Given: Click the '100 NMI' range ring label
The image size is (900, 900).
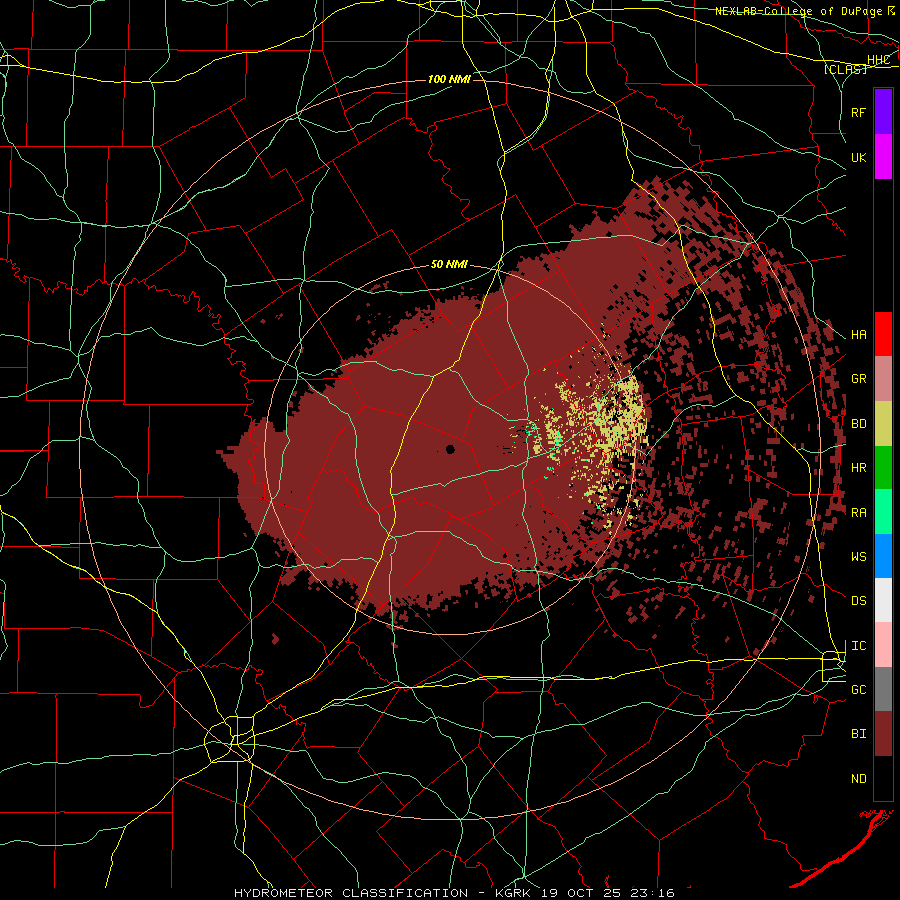Looking at the screenshot, I should coord(449,79).
